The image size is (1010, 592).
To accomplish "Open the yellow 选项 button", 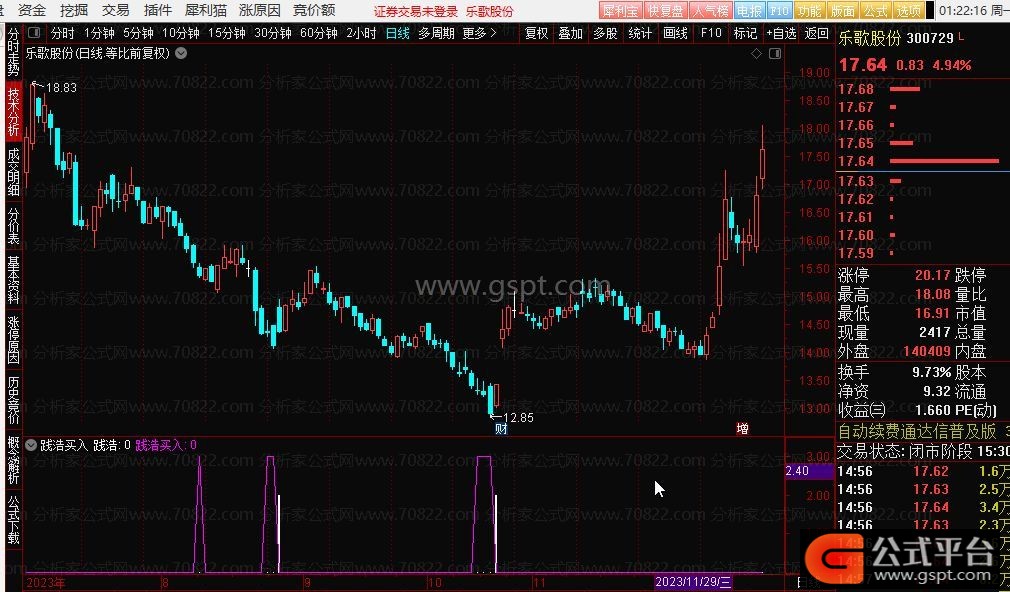I will (x=910, y=10).
